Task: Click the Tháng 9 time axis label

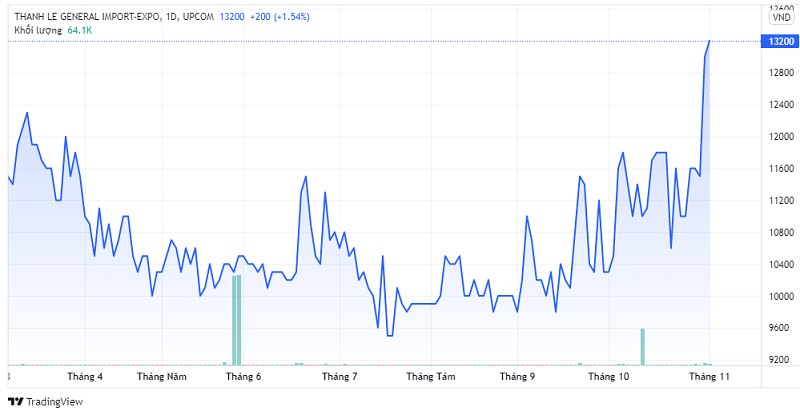Action: point(517,377)
